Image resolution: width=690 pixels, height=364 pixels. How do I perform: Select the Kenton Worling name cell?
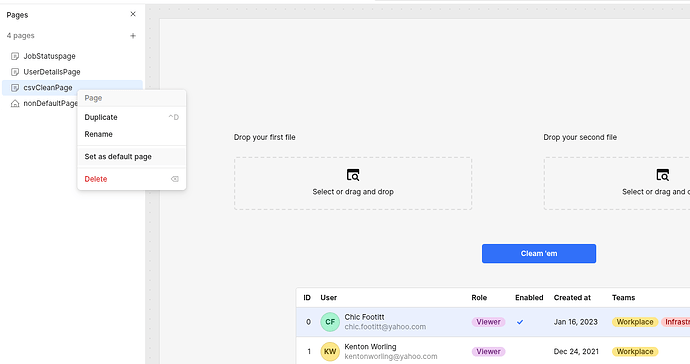click(x=371, y=346)
